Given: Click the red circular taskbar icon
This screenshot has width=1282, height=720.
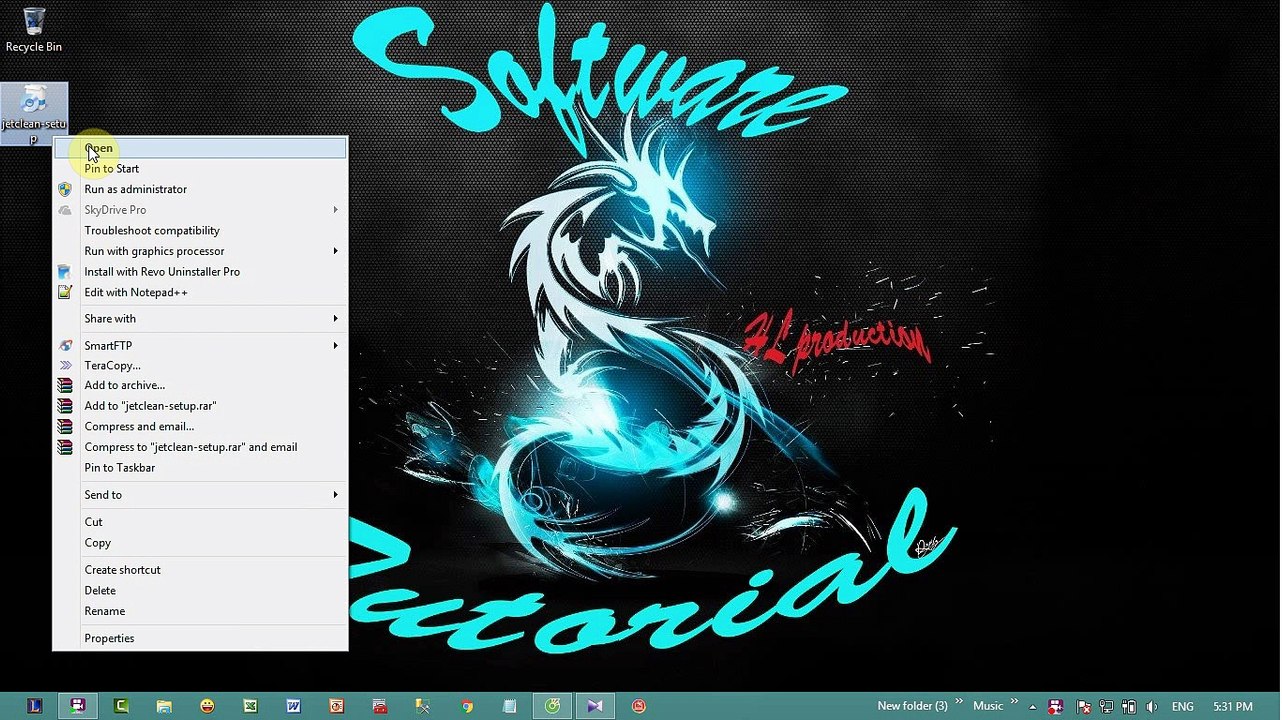Looking at the screenshot, I should point(639,706).
